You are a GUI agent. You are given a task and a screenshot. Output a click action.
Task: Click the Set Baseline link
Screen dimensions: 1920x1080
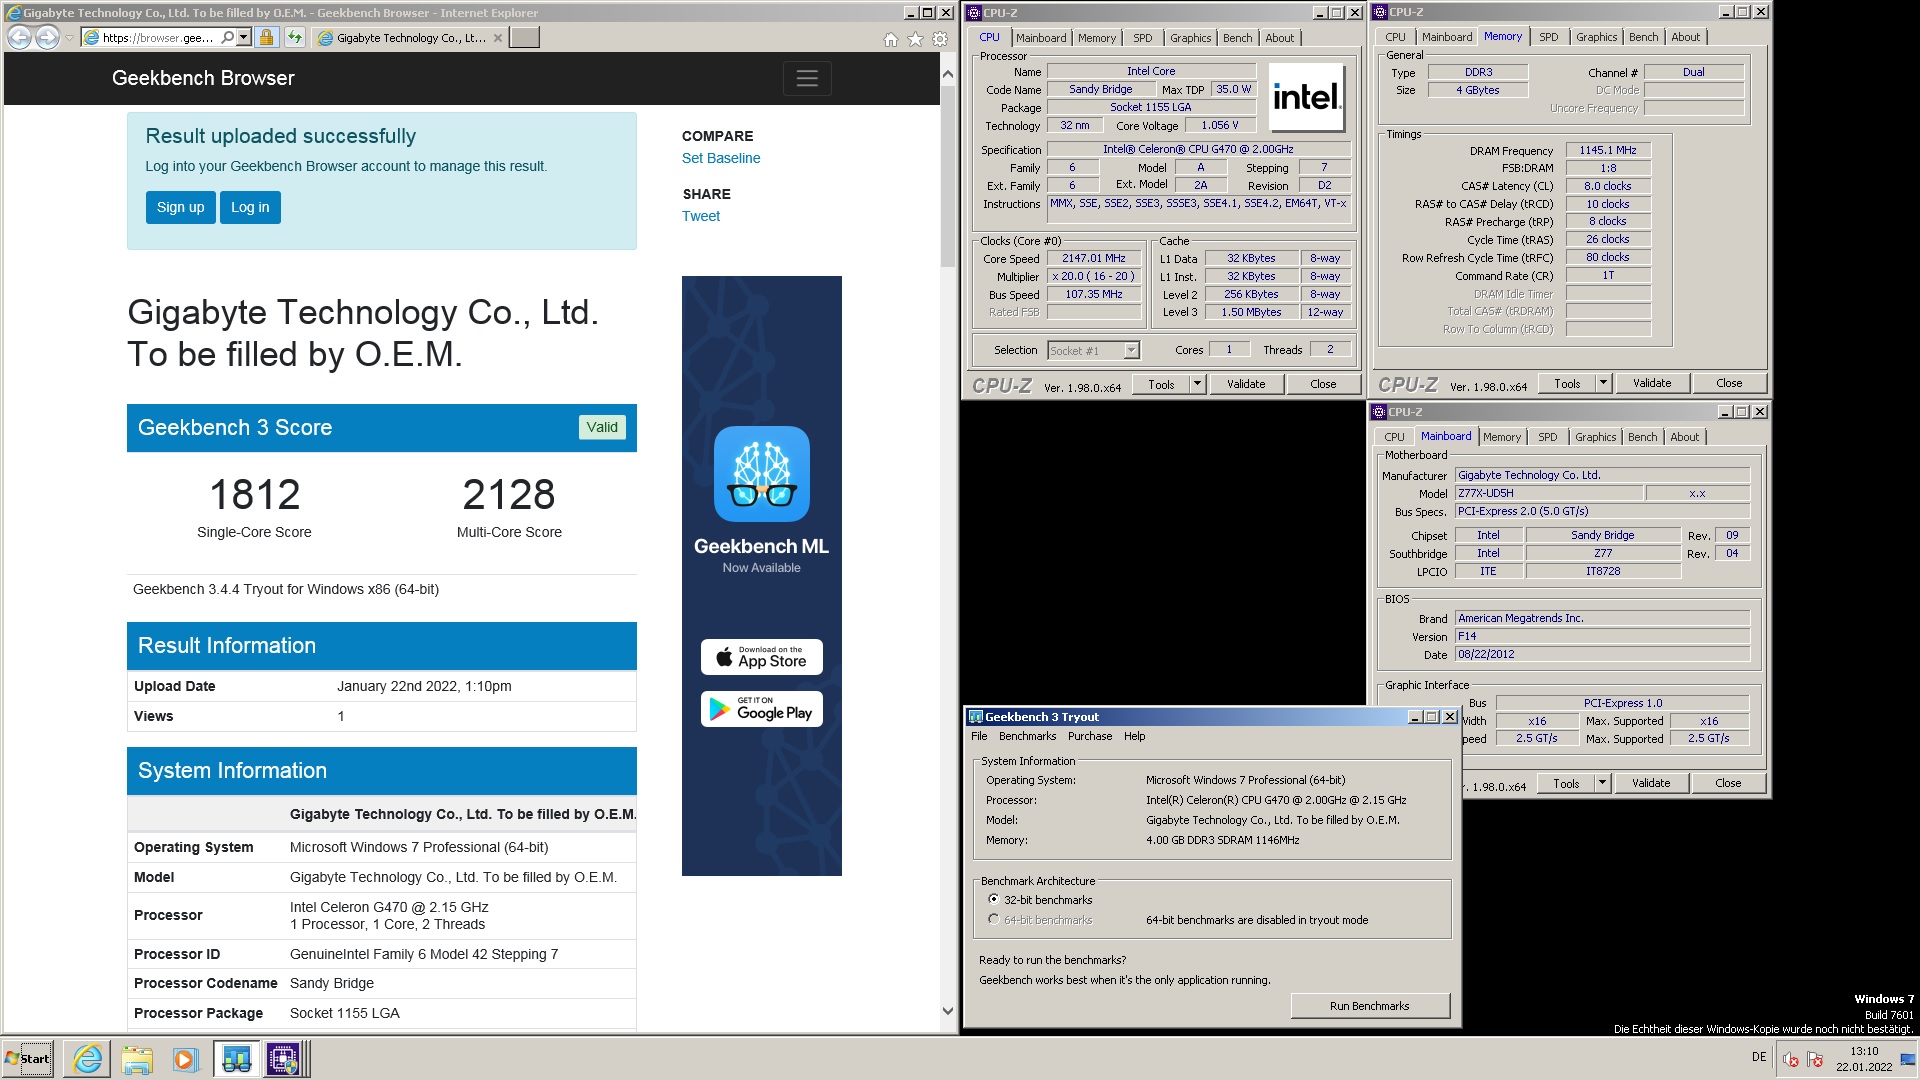pos(721,158)
